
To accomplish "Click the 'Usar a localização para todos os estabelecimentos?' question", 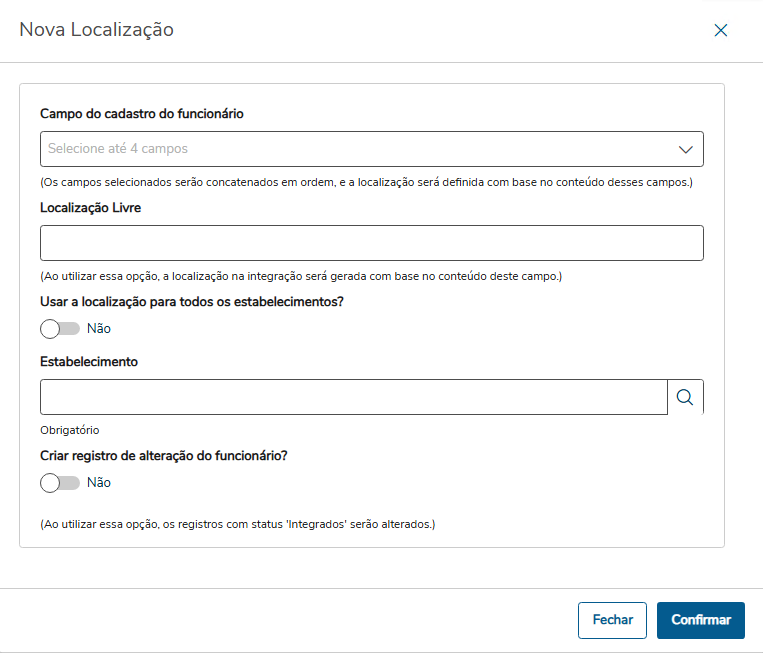I will coord(192,302).
